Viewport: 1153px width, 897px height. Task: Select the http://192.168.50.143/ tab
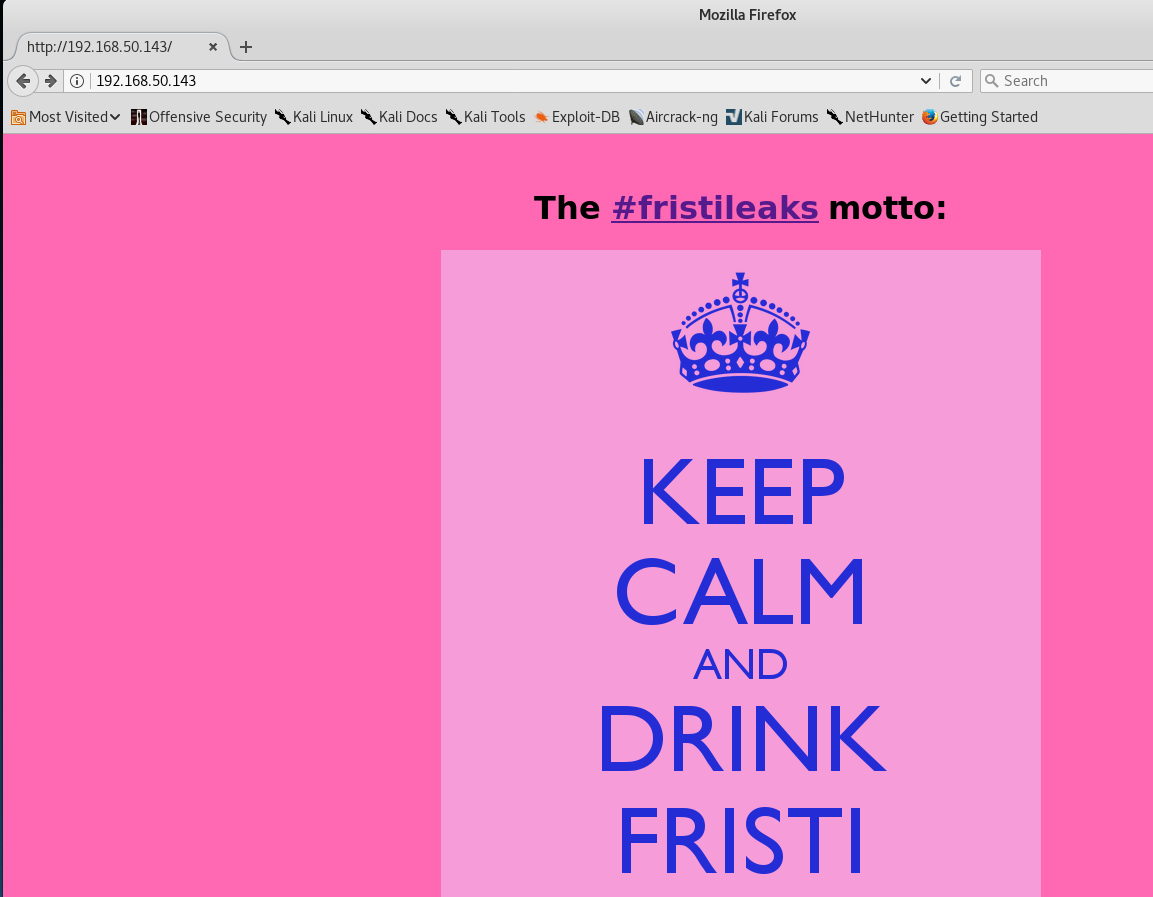121,47
